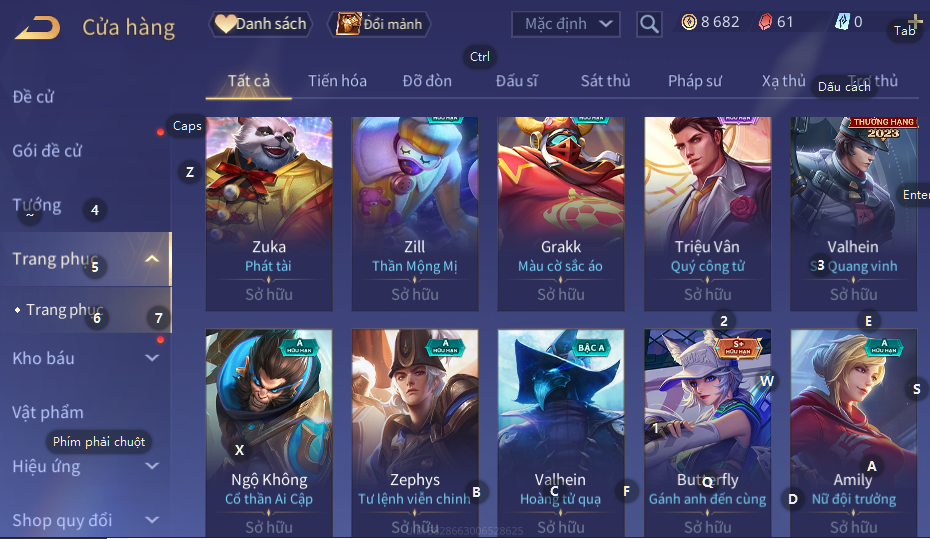Click the red ruby currency icon
The image size is (930, 539).
pos(766,23)
